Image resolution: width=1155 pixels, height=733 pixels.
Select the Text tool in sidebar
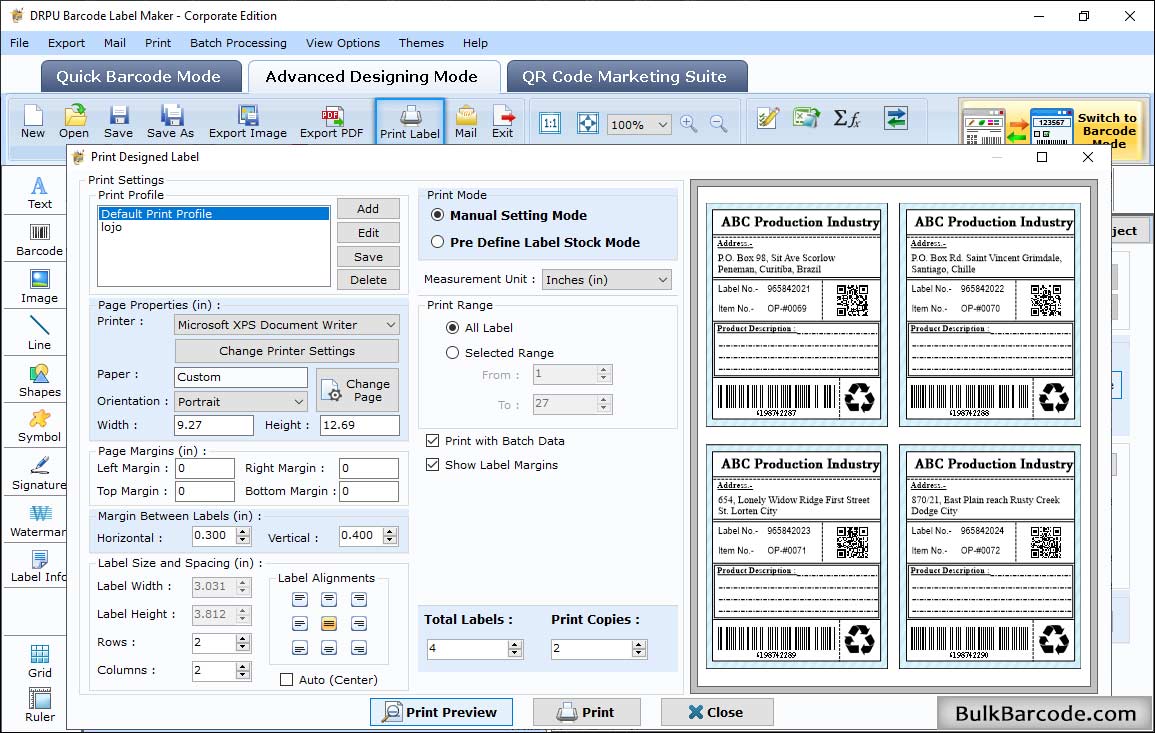39,193
